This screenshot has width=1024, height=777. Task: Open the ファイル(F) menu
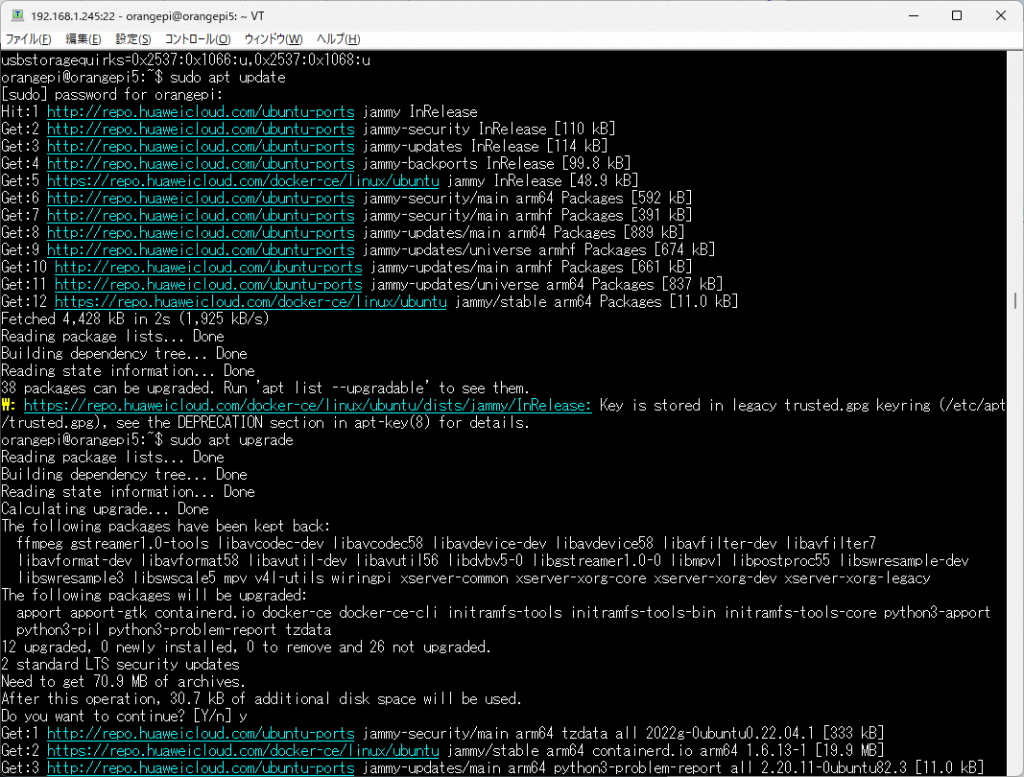point(28,39)
